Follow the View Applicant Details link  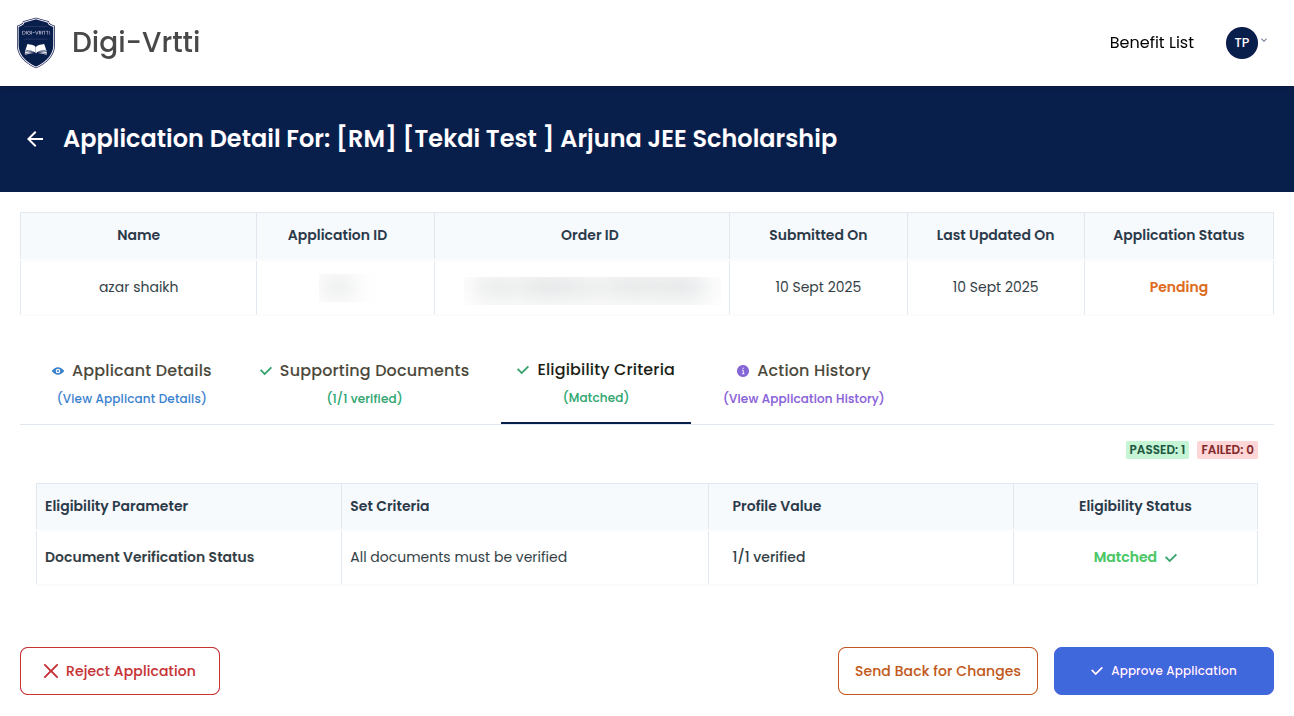click(x=132, y=399)
